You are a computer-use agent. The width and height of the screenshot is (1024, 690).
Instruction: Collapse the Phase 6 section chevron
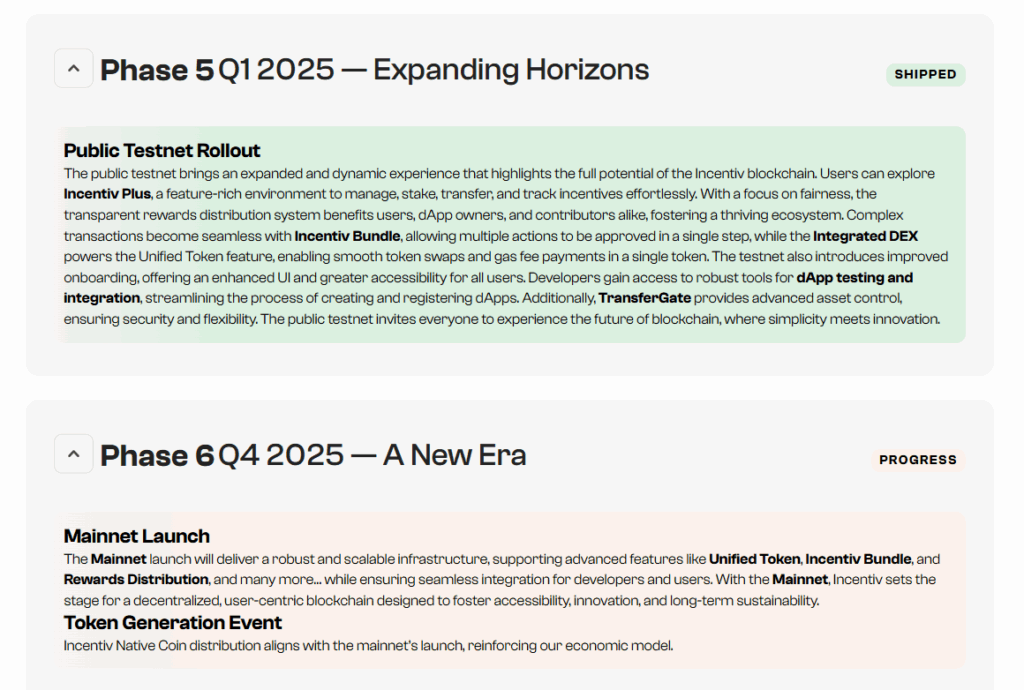73,454
